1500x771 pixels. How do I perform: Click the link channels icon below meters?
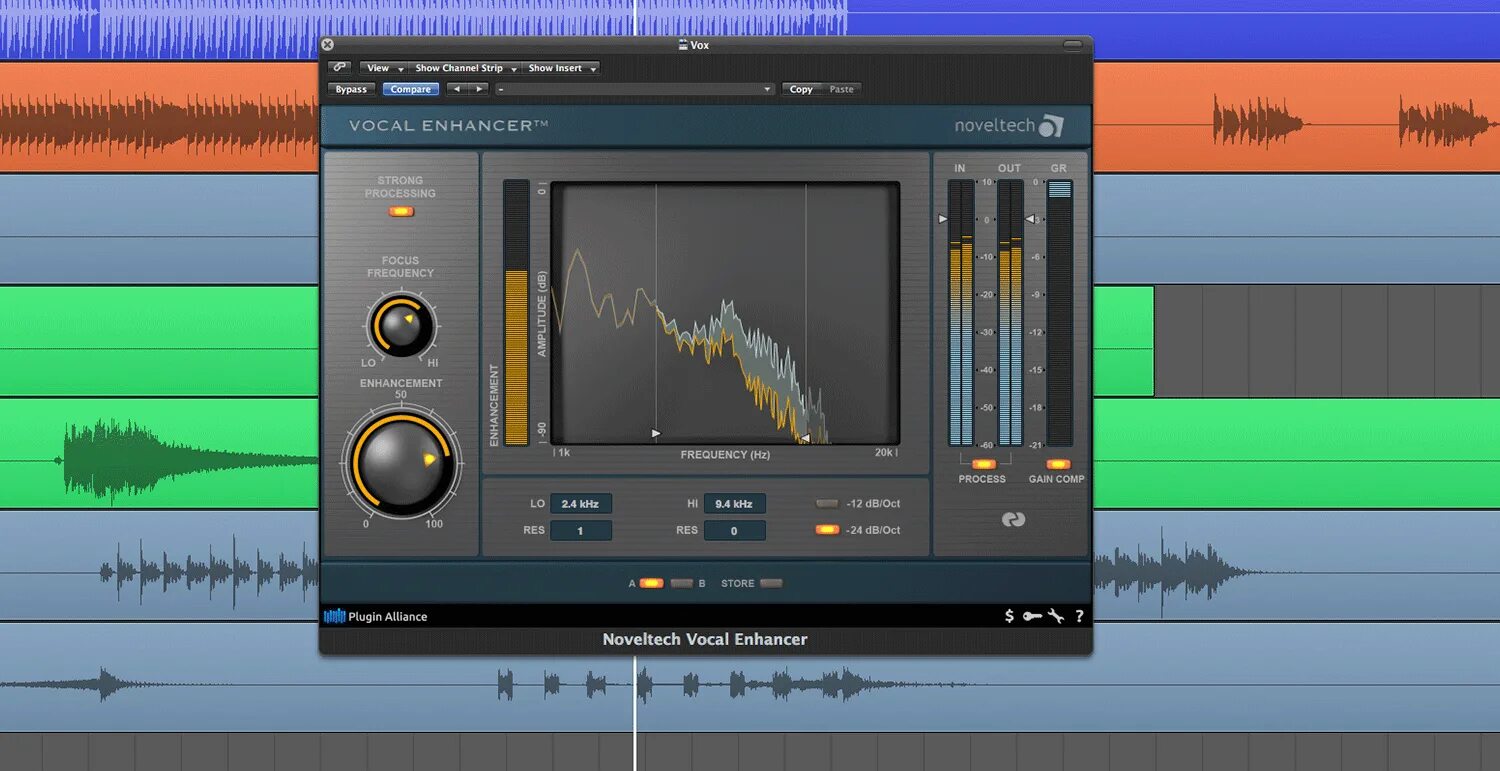point(1013,520)
